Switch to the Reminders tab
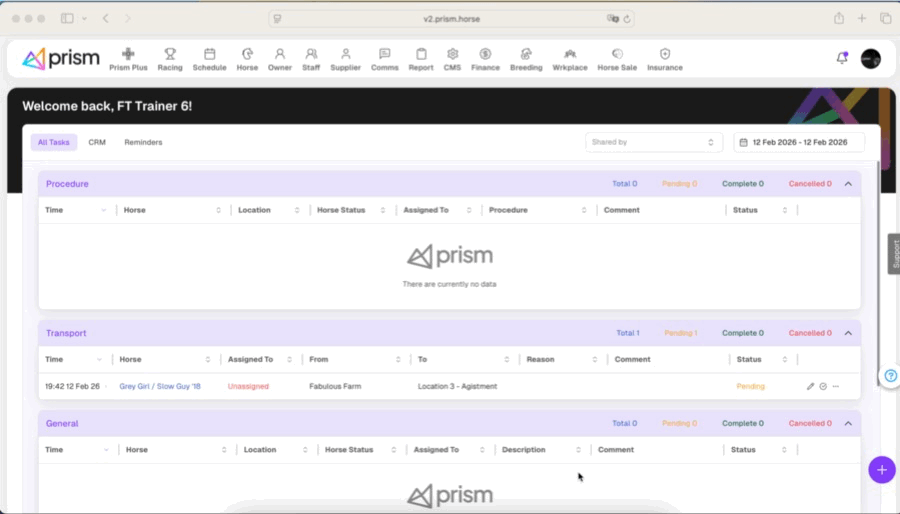This screenshot has height=514, width=900. pyautogui.click(x=143, y=142)
